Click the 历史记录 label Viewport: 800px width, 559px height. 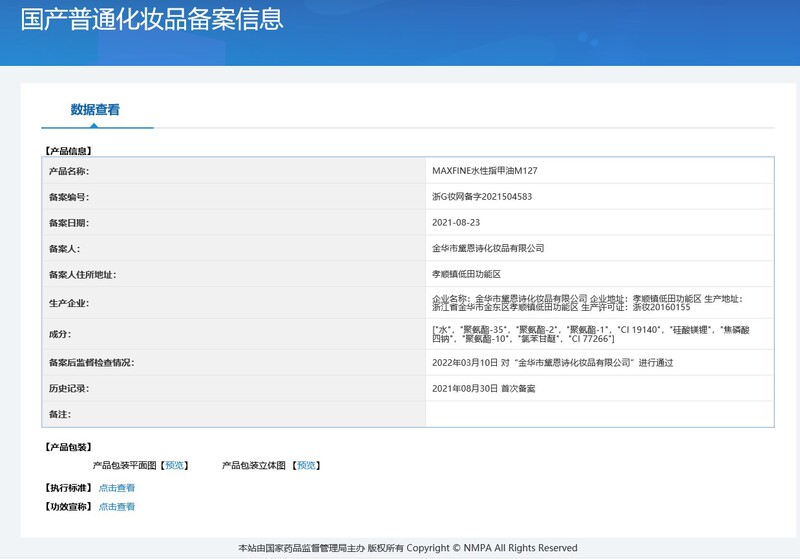click(69, 388)
